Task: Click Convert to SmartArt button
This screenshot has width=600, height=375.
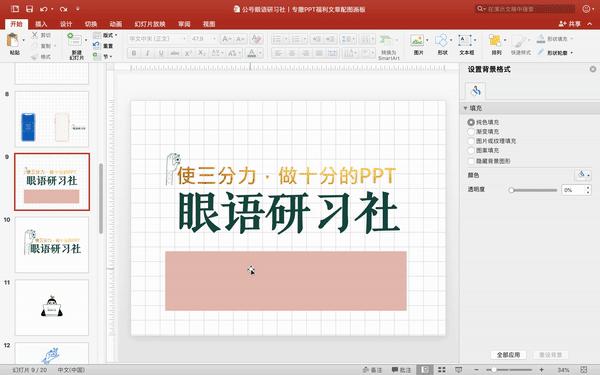Action: [388, 46]
